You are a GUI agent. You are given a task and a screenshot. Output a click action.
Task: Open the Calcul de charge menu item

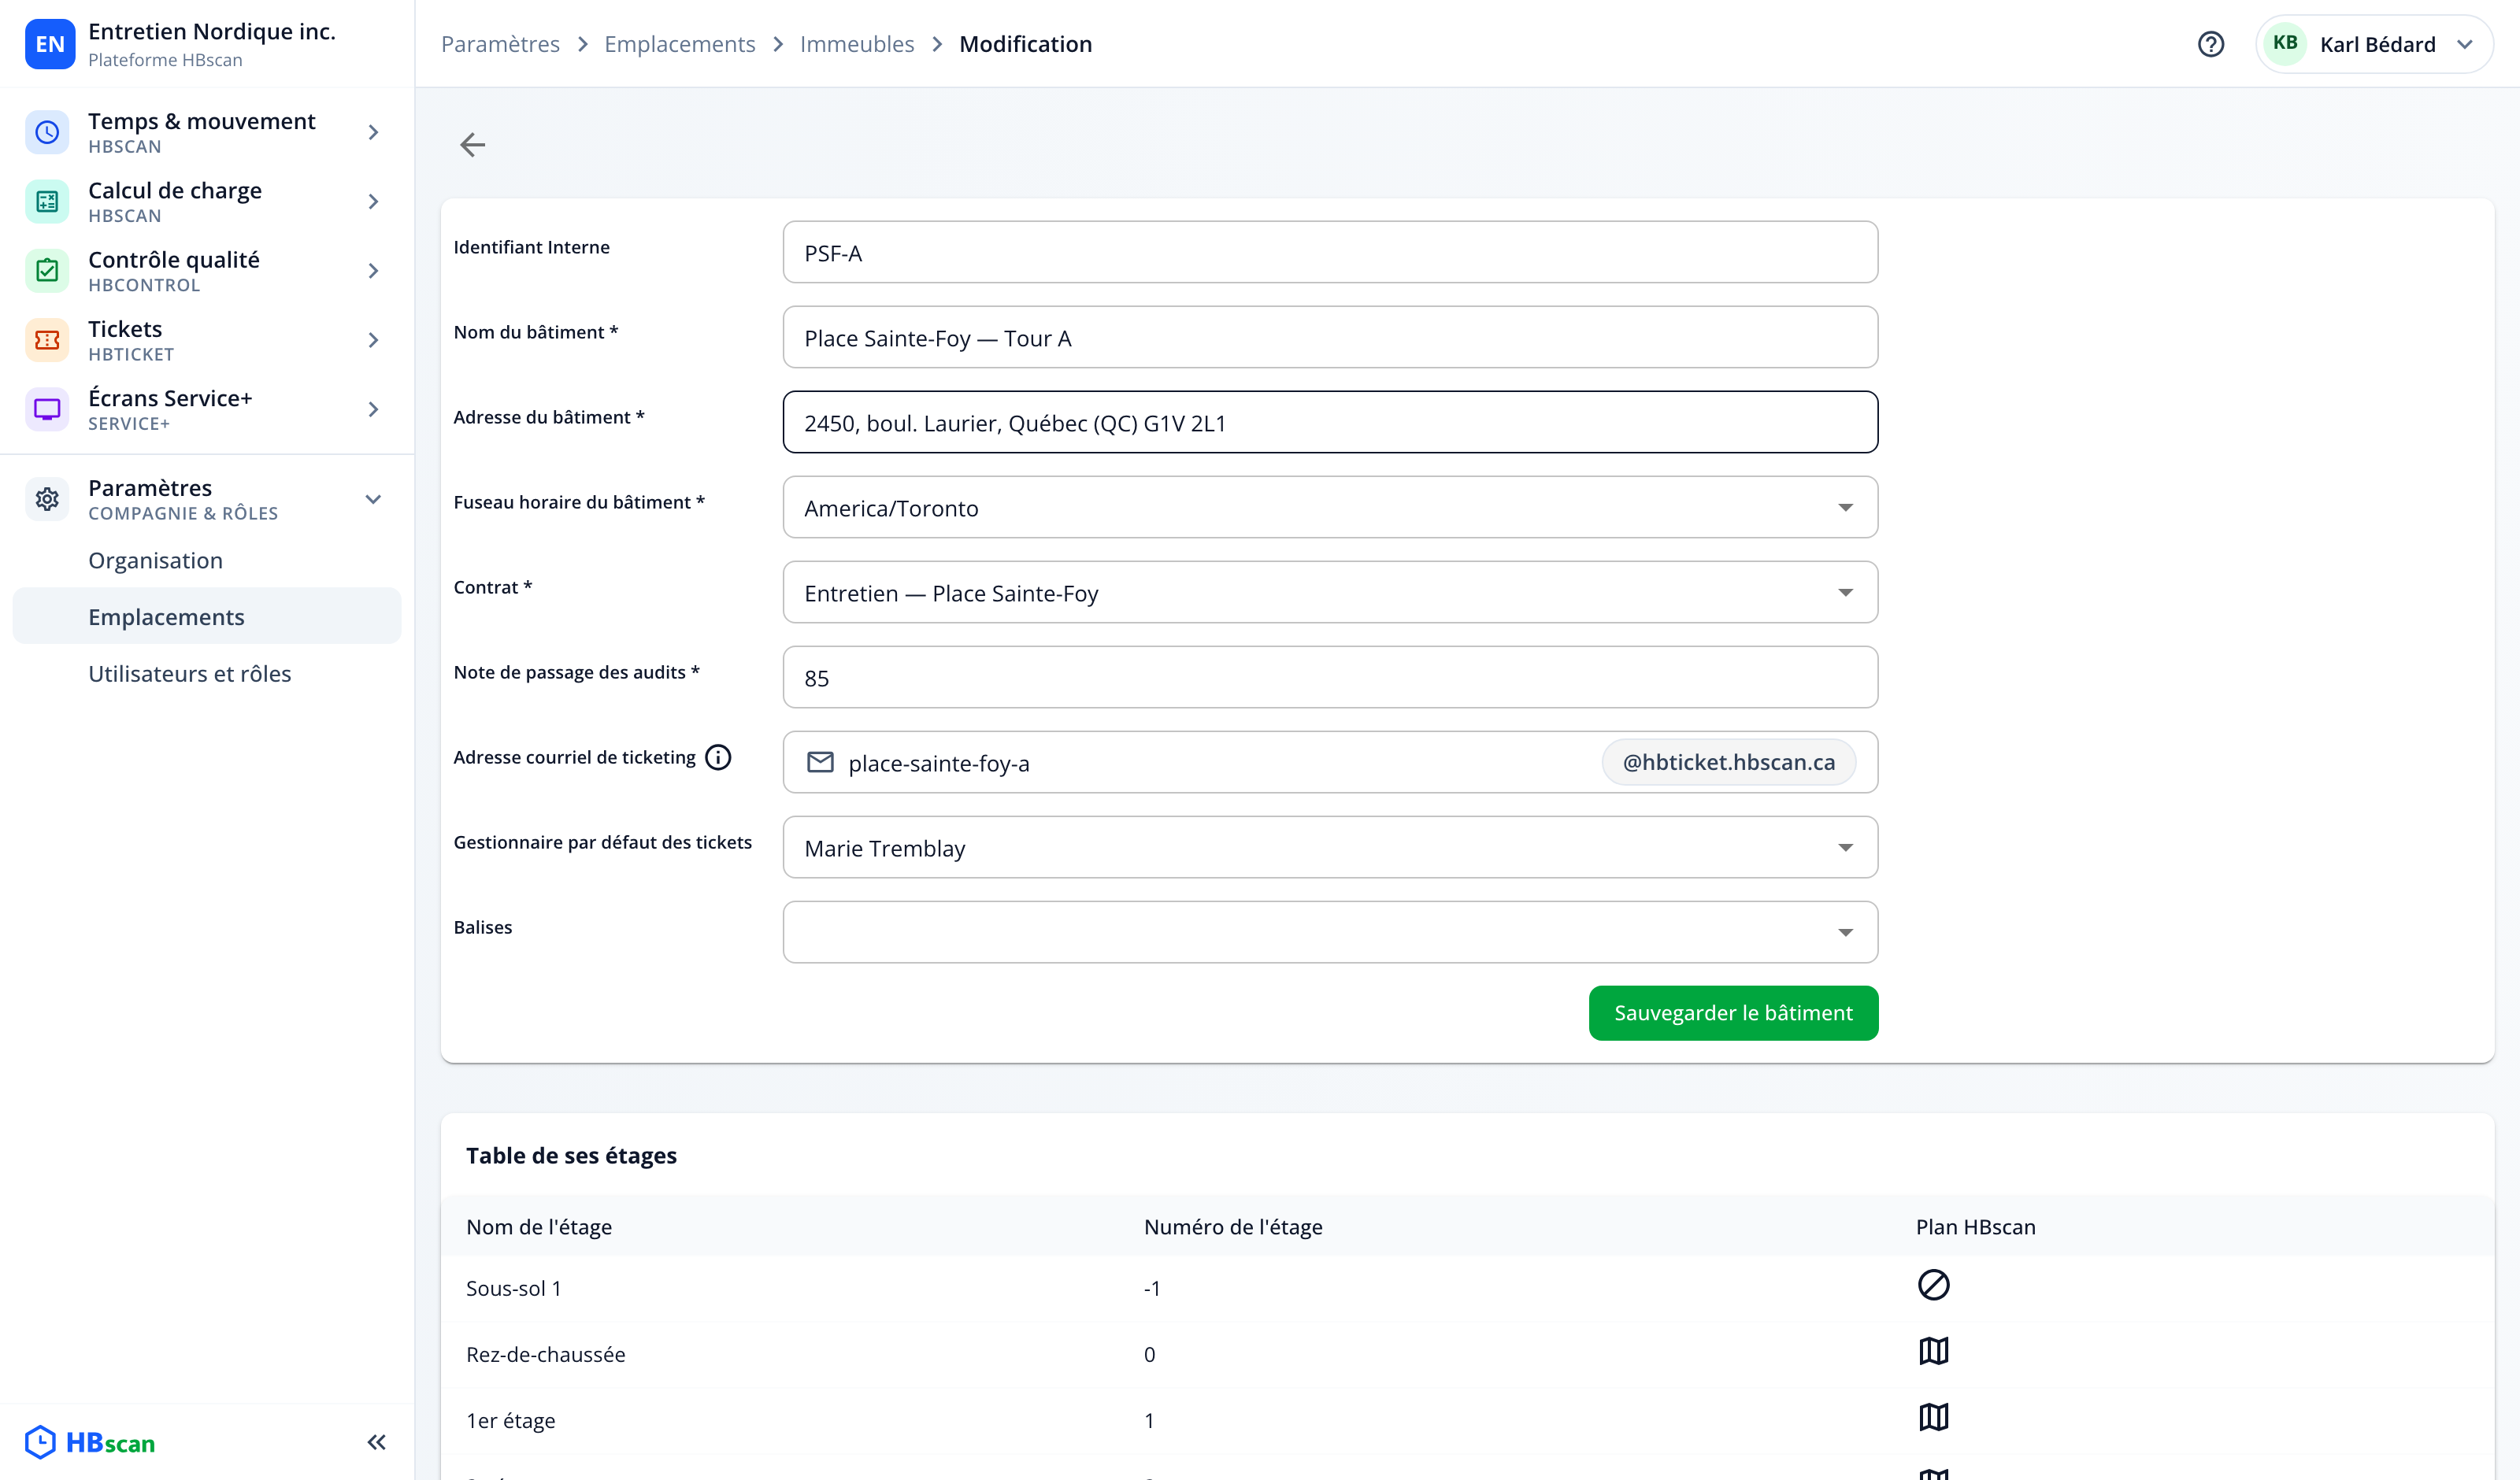[x=207, y=201]
